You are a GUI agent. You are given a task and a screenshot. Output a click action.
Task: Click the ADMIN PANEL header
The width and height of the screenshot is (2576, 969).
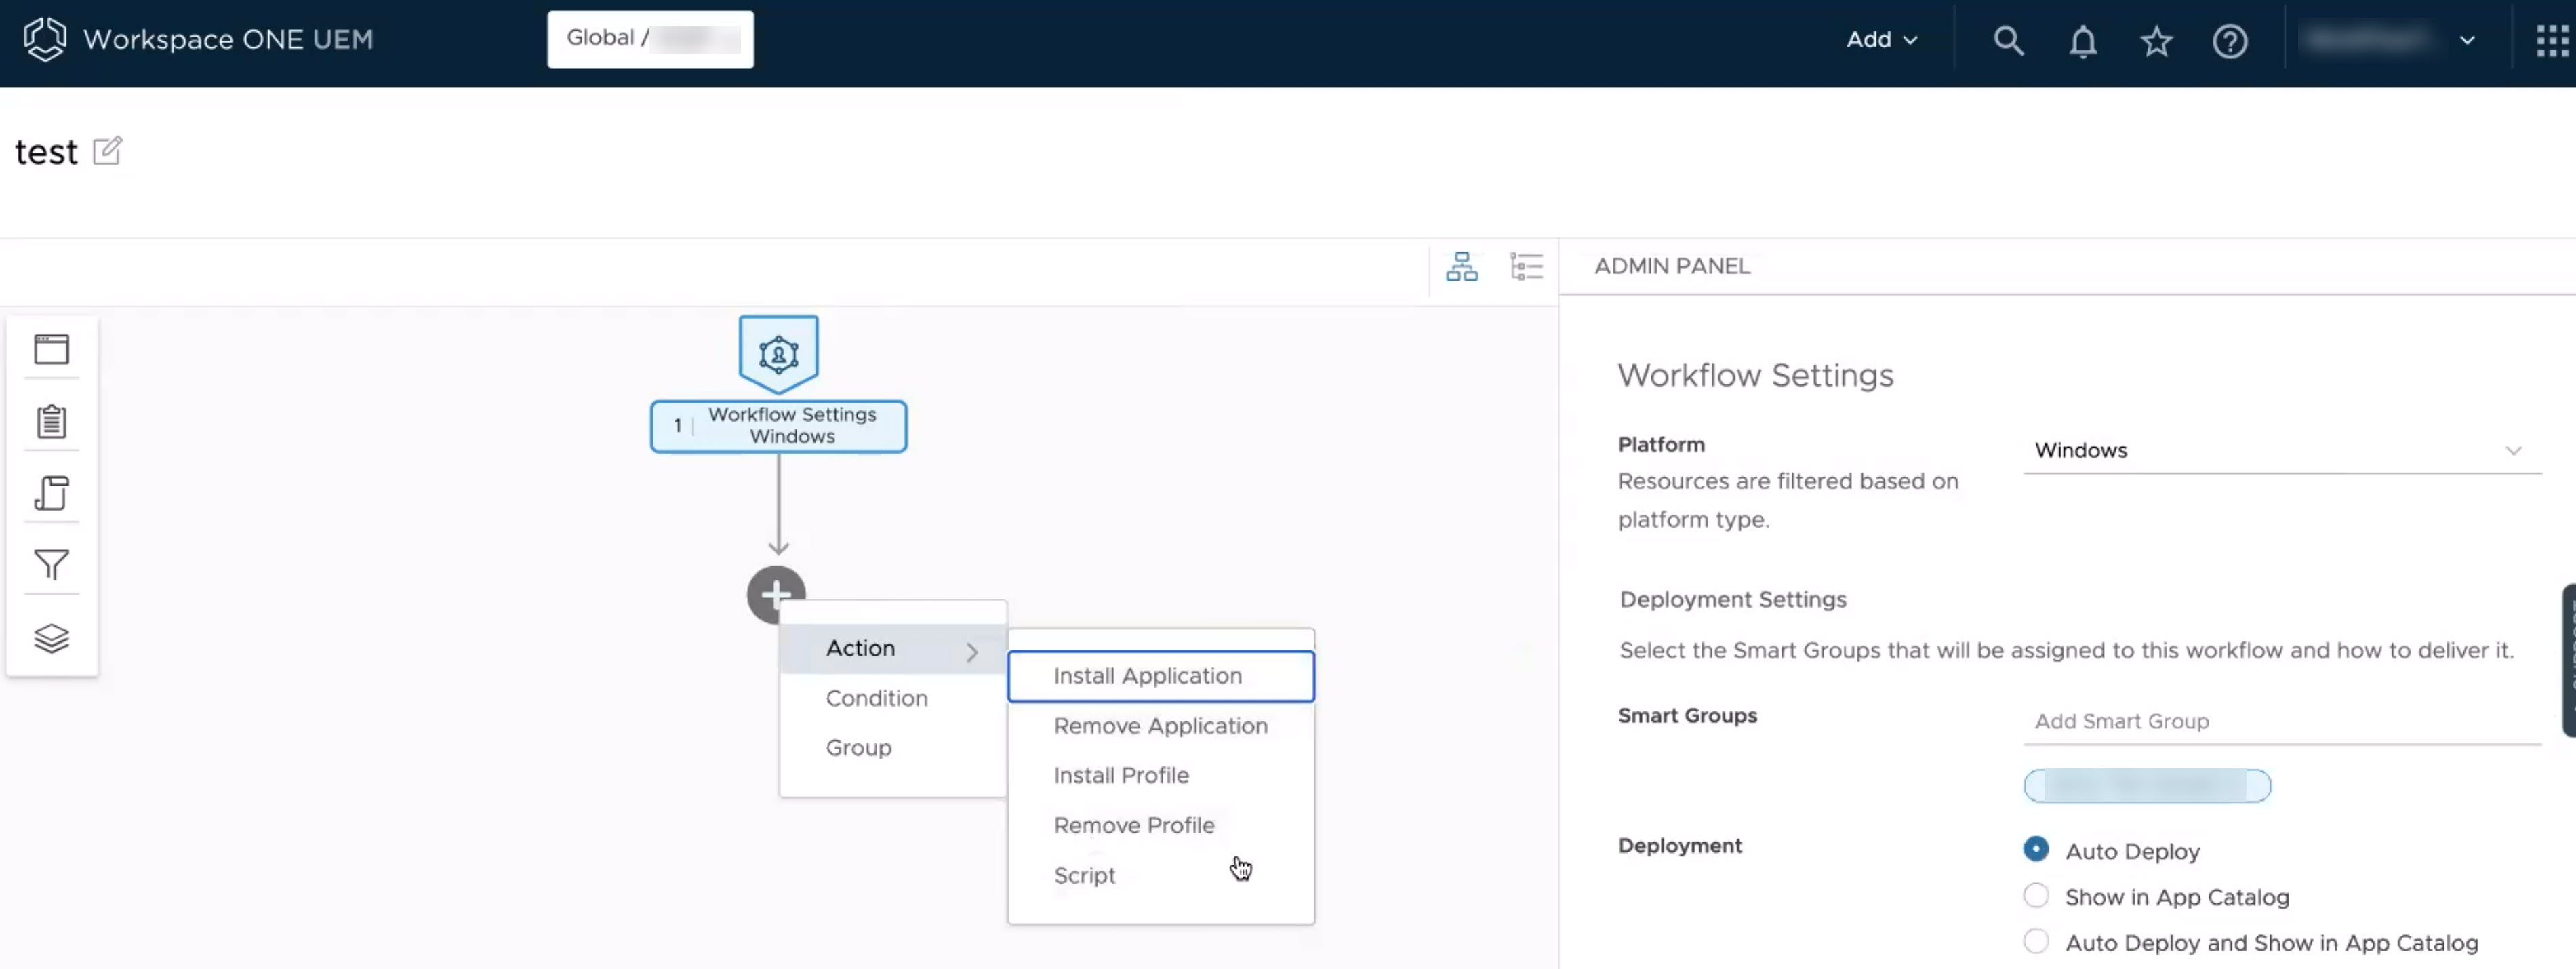[1672, 266]
